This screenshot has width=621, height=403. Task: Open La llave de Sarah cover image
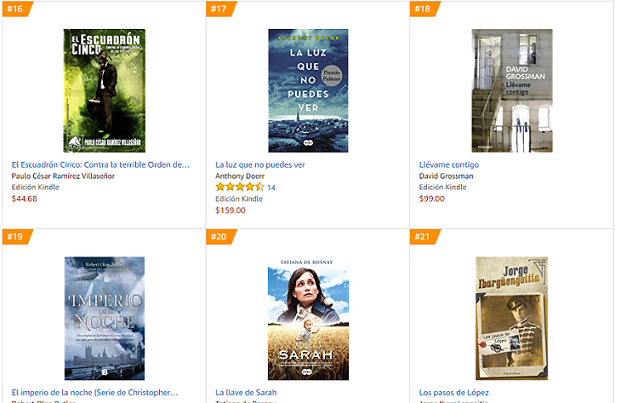(x=308, y=318)
